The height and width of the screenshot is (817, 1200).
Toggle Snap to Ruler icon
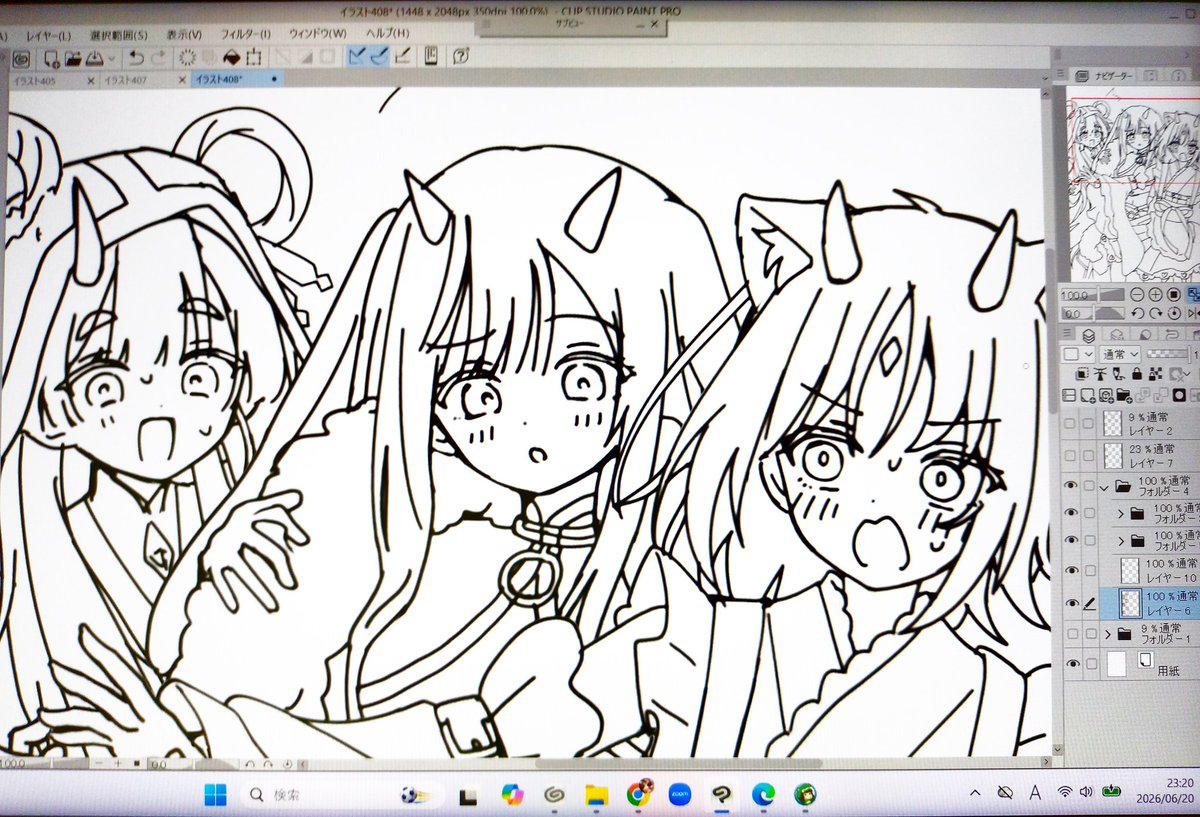[x=357, y=56]
